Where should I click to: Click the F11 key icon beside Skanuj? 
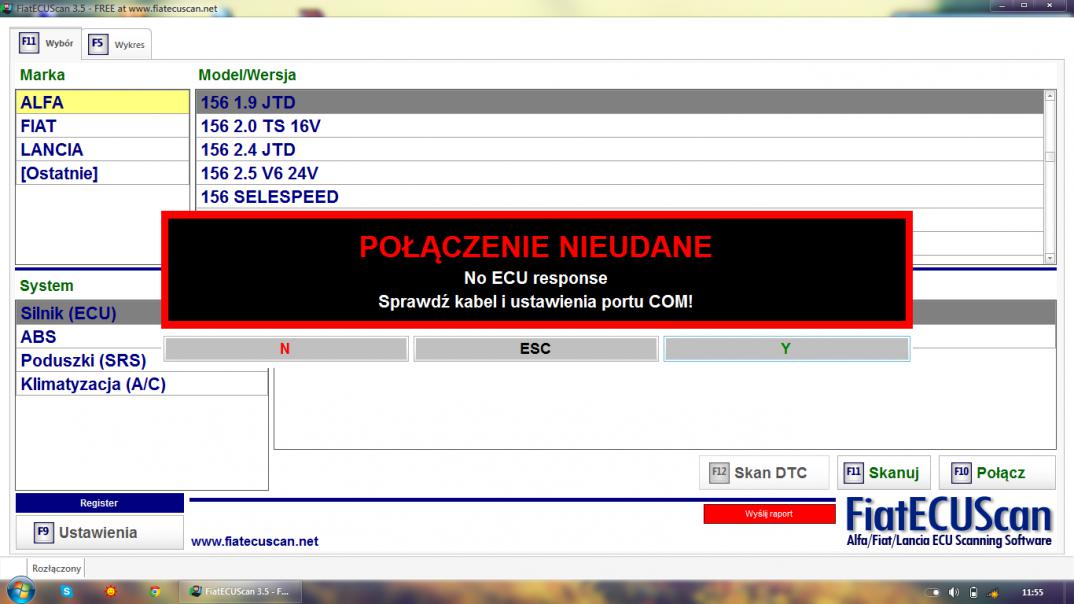point(853,473)
